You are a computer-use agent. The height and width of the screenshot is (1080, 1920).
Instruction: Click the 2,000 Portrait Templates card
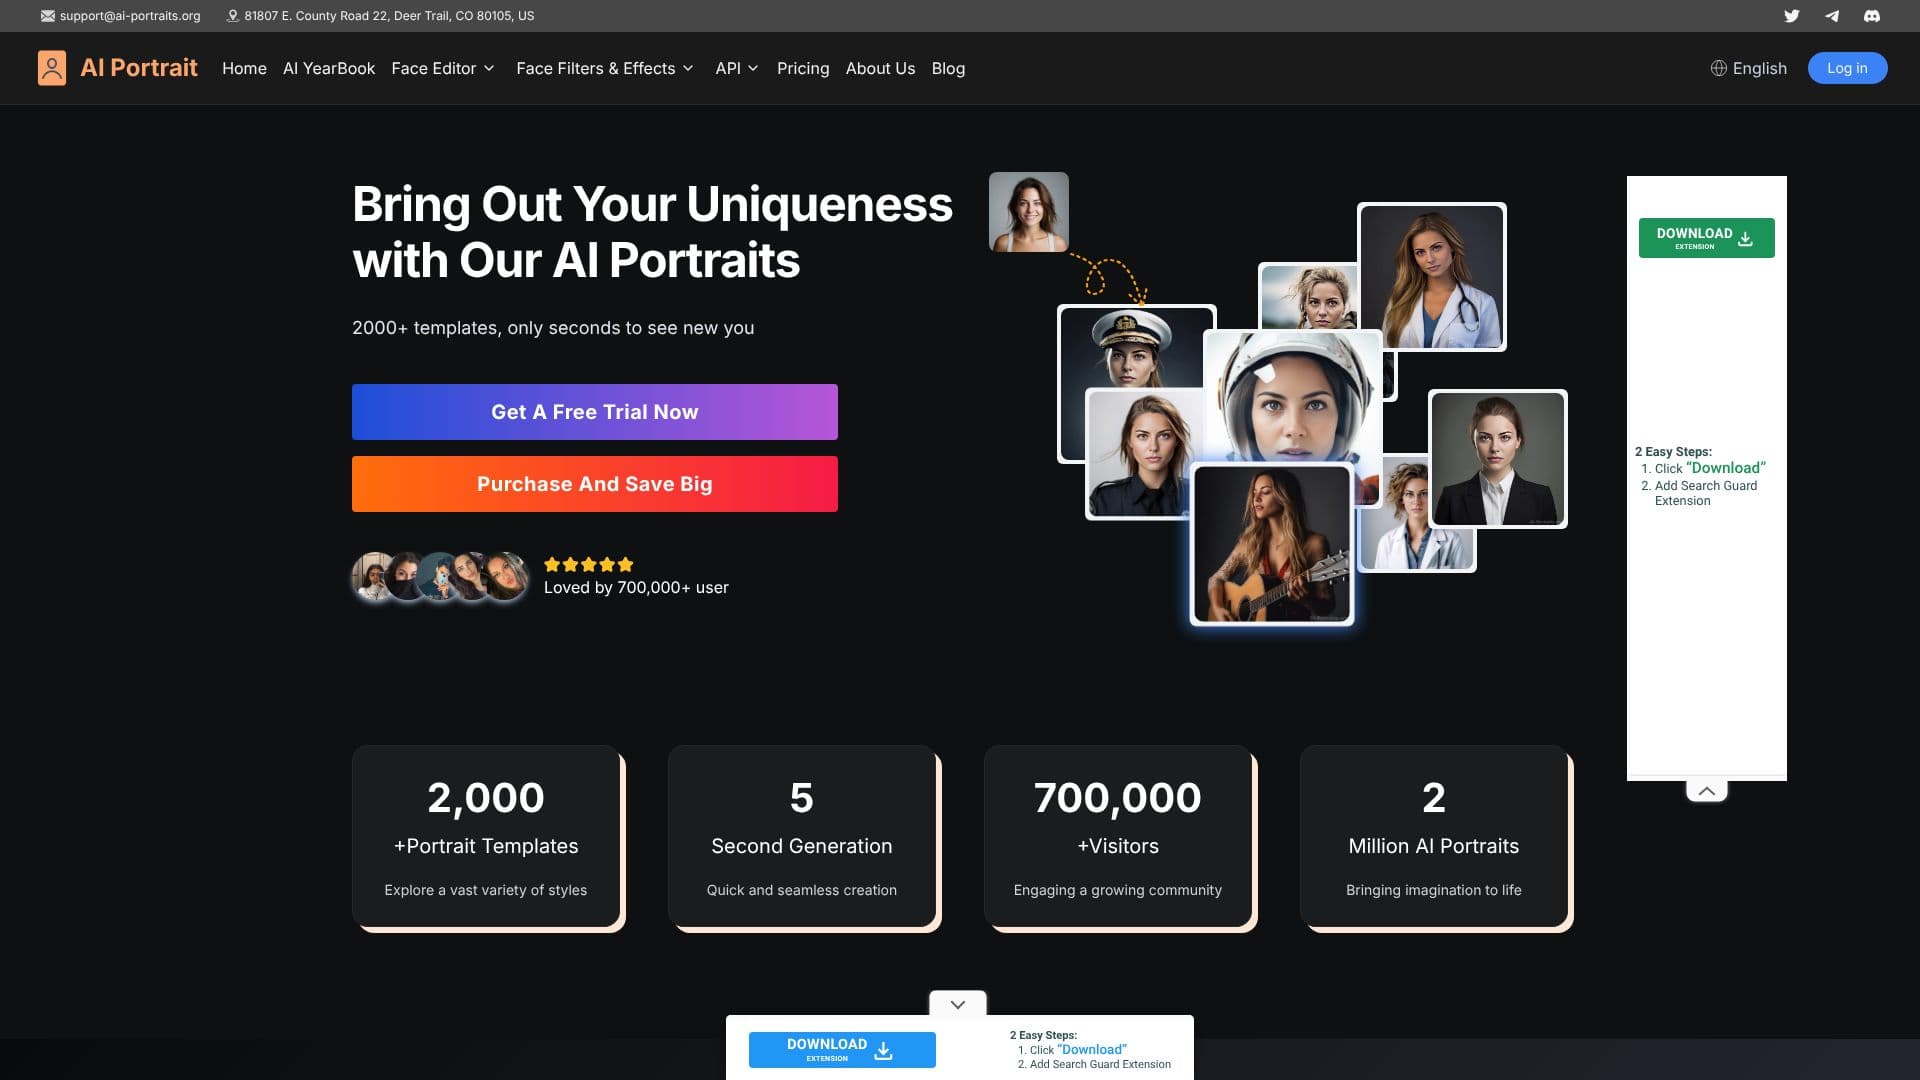pos(486,836)
